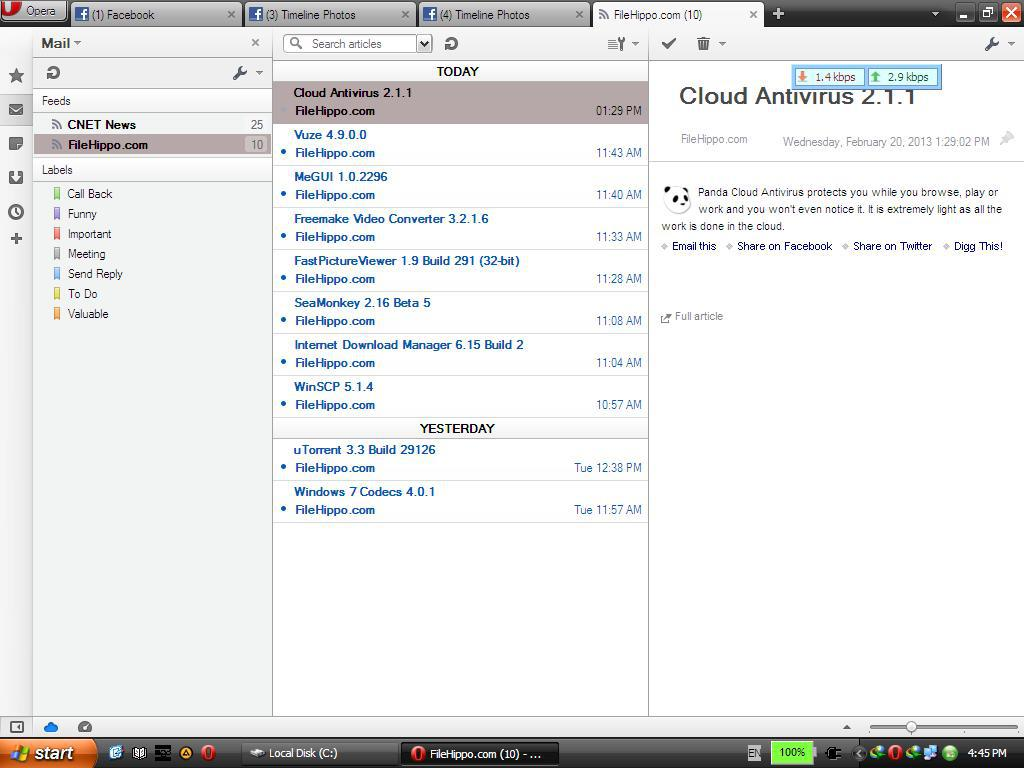Open FastPictureViewer 1.9 Build 291 article
1024x768 pixels.
(460, 270)
